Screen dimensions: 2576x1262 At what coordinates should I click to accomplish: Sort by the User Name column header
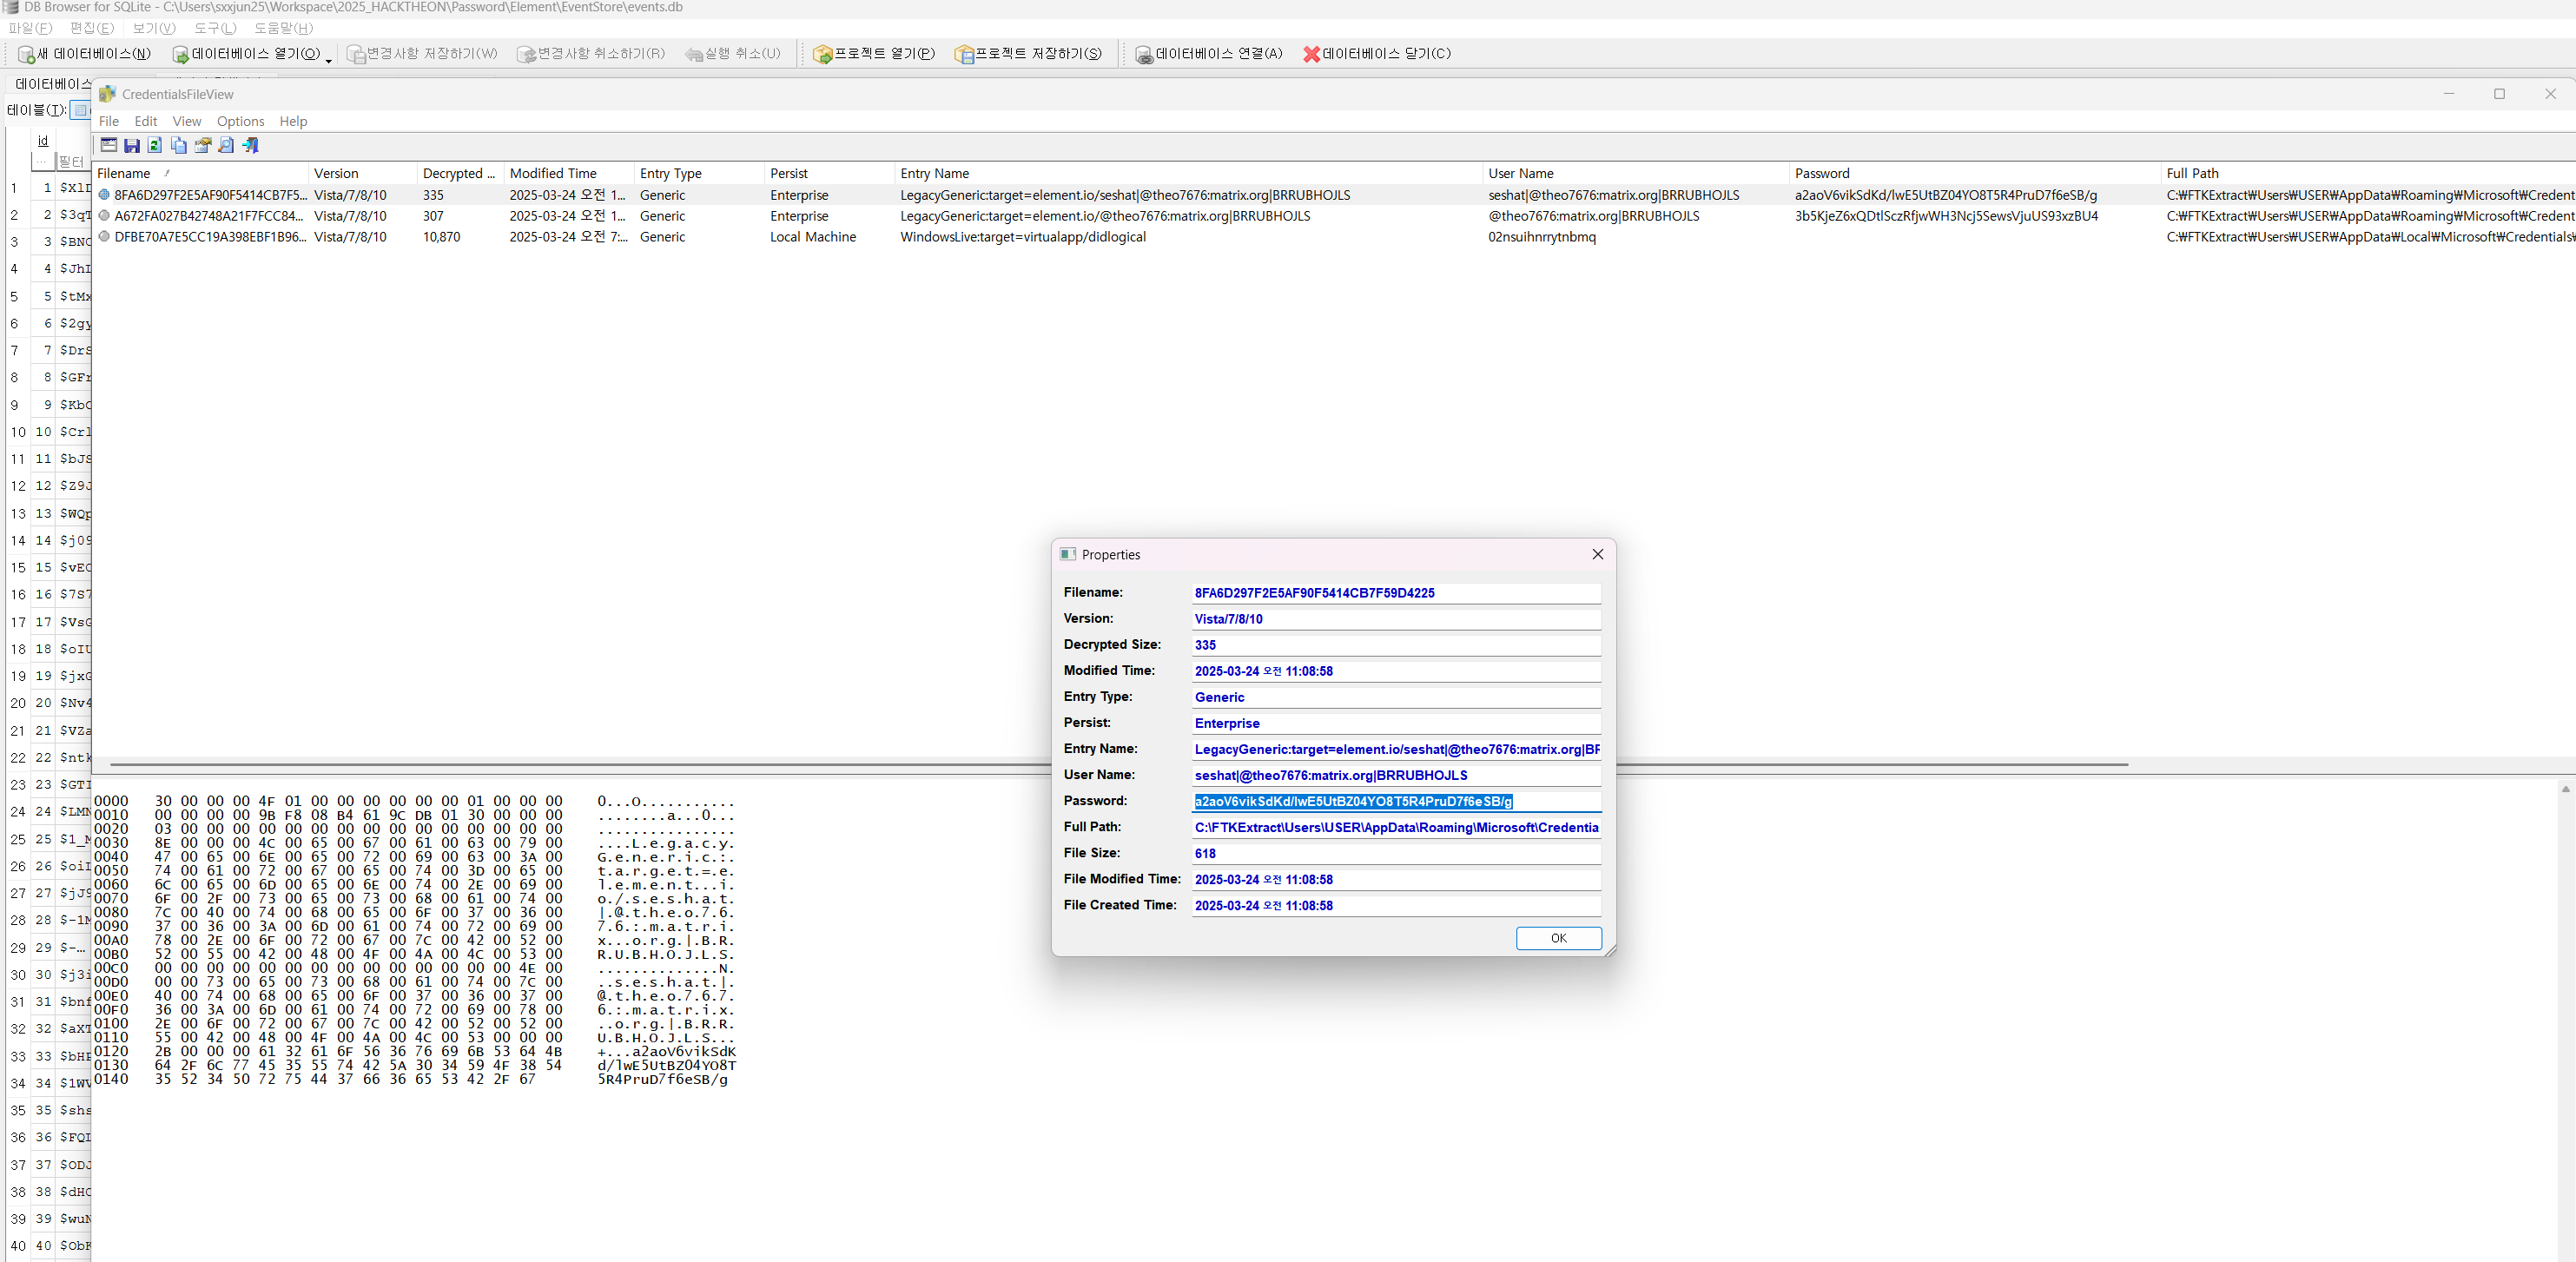tap(1635, 173)
